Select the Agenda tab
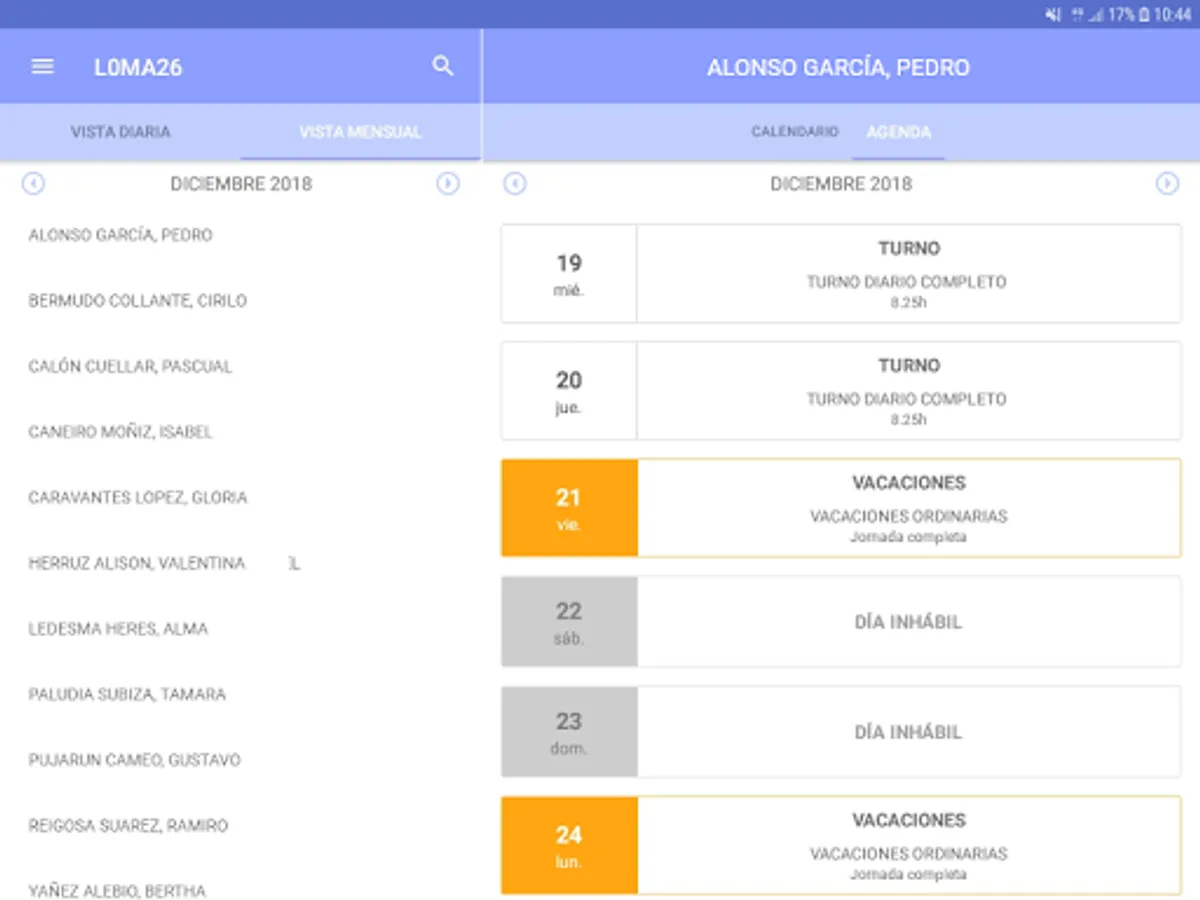 (x=898, y=132)
